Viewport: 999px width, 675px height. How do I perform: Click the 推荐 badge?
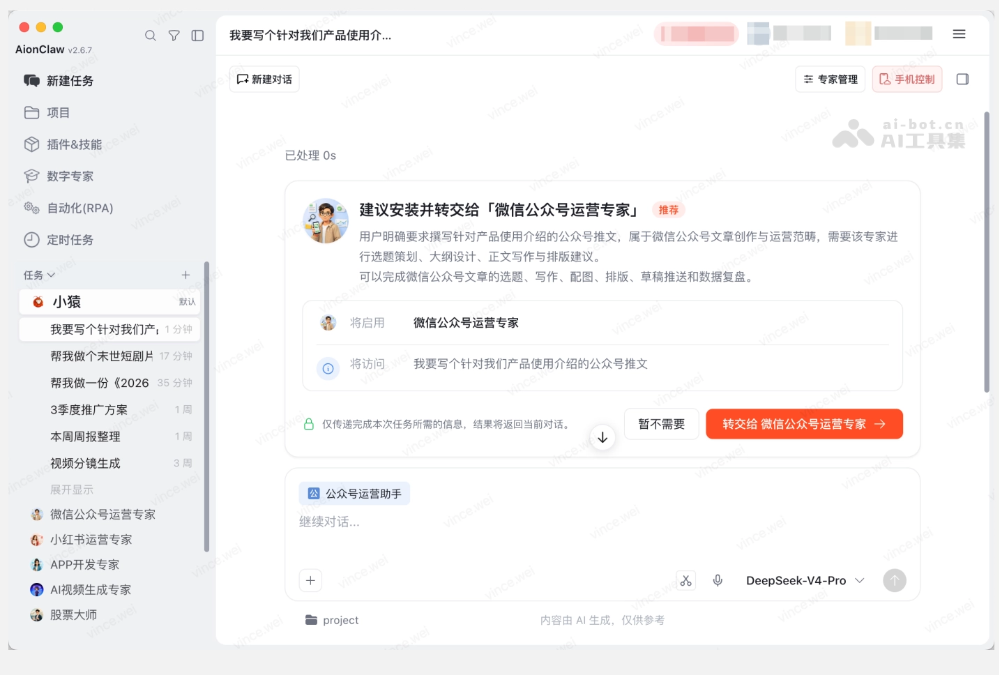pos(668,210)
